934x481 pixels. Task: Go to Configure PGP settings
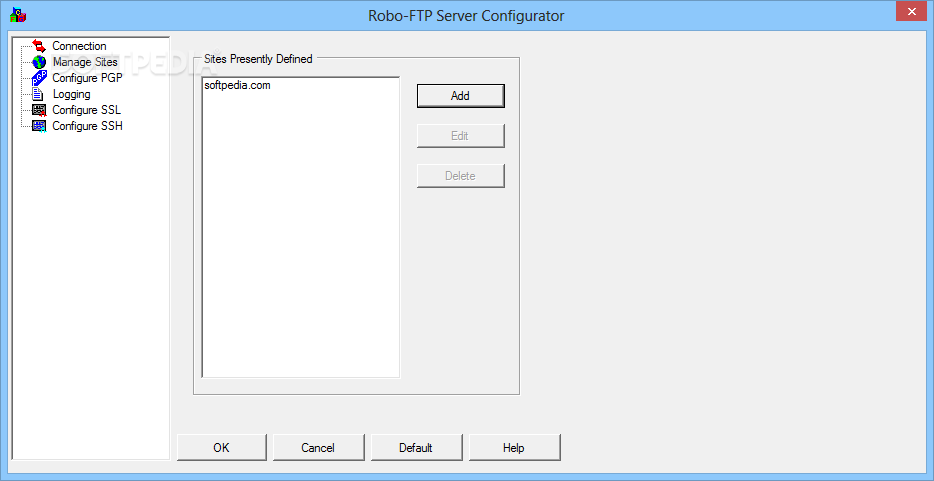88,78
